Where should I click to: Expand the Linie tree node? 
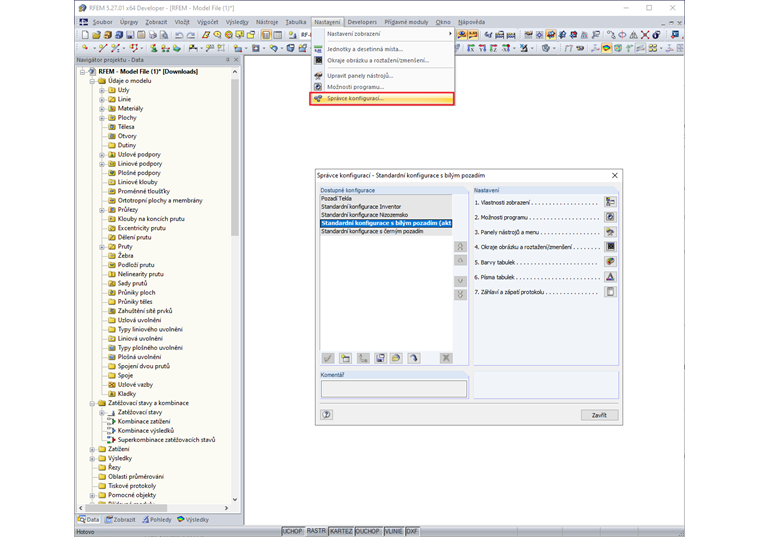pos(102,99)
